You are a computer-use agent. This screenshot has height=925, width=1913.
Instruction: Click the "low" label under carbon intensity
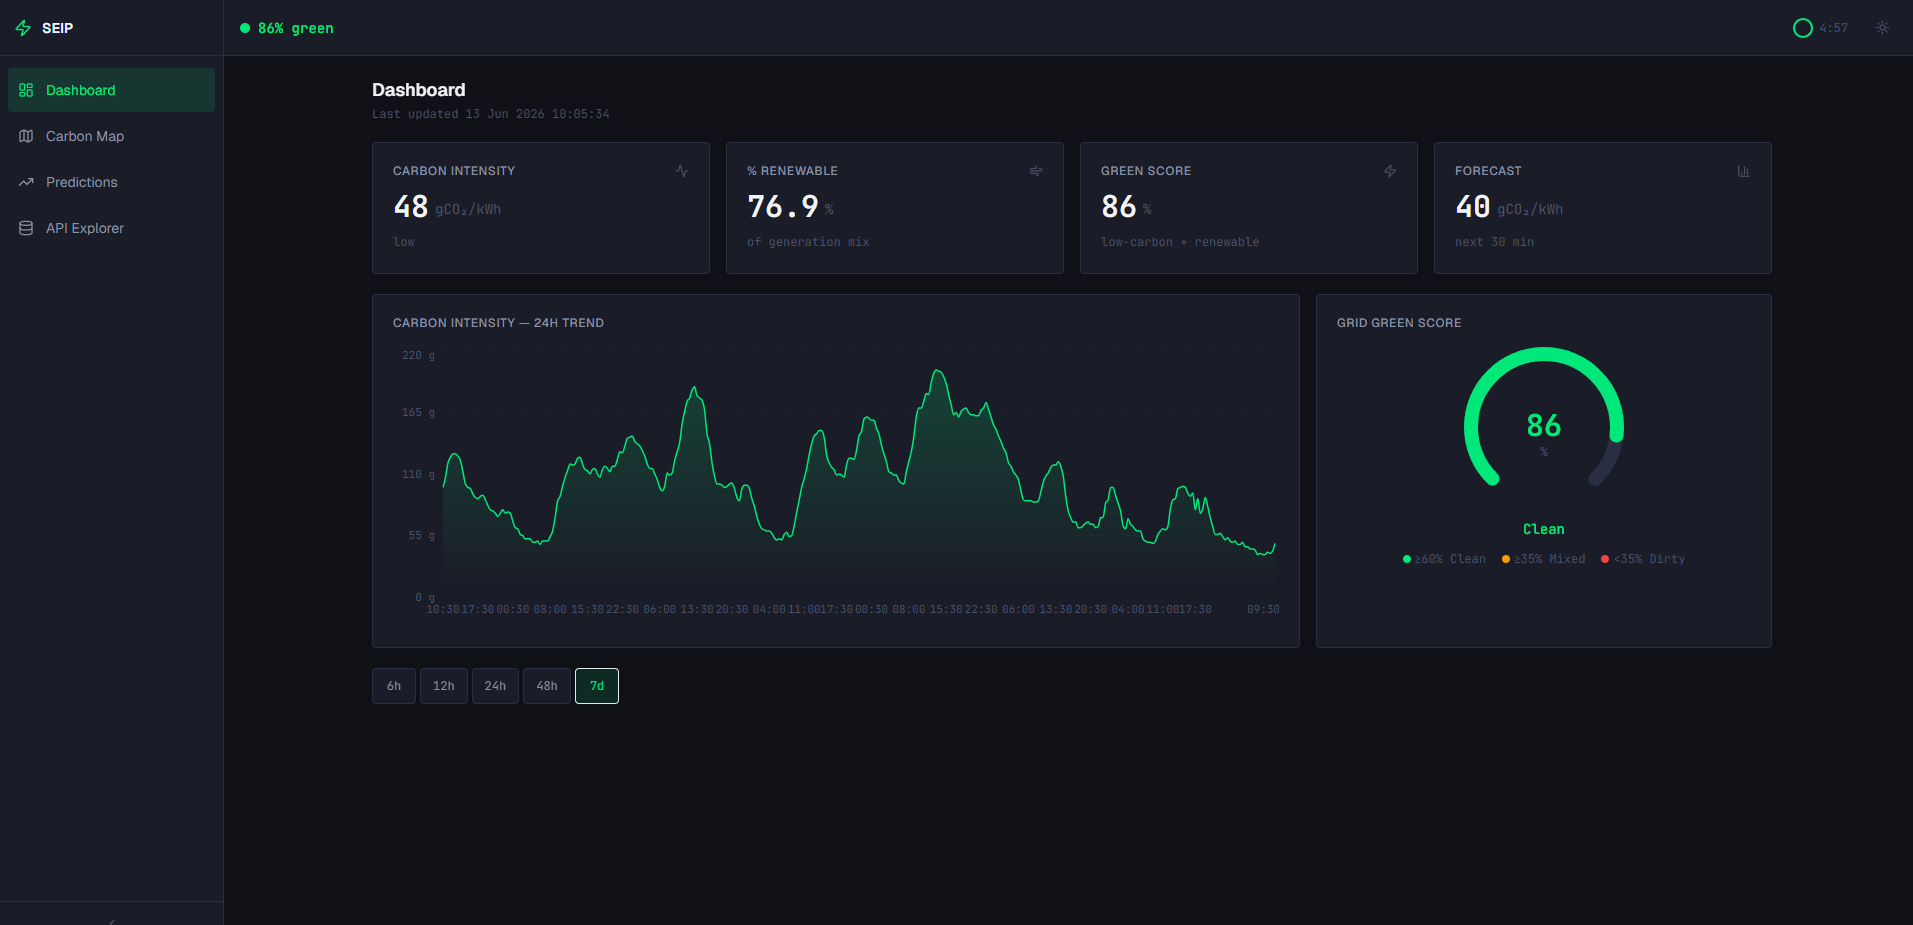pyautogui.click(x=404, y=242)
